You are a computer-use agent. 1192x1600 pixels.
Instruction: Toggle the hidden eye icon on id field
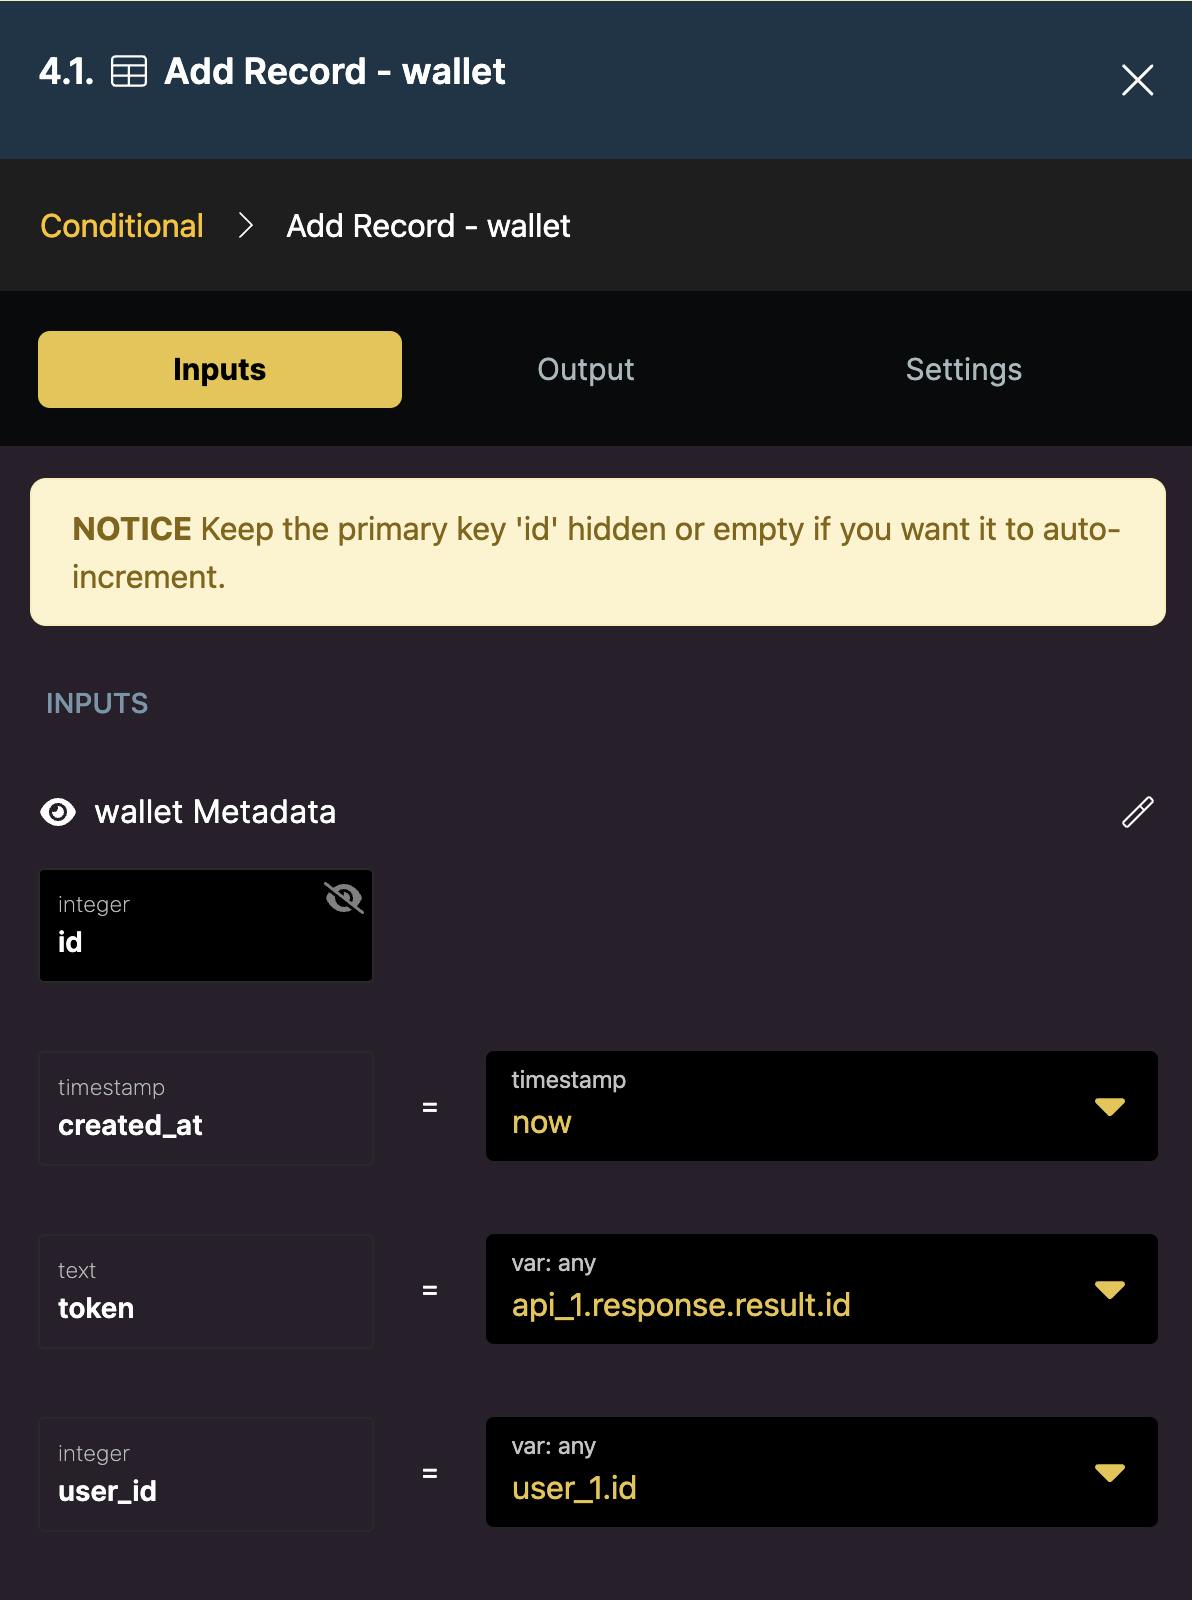343,898
